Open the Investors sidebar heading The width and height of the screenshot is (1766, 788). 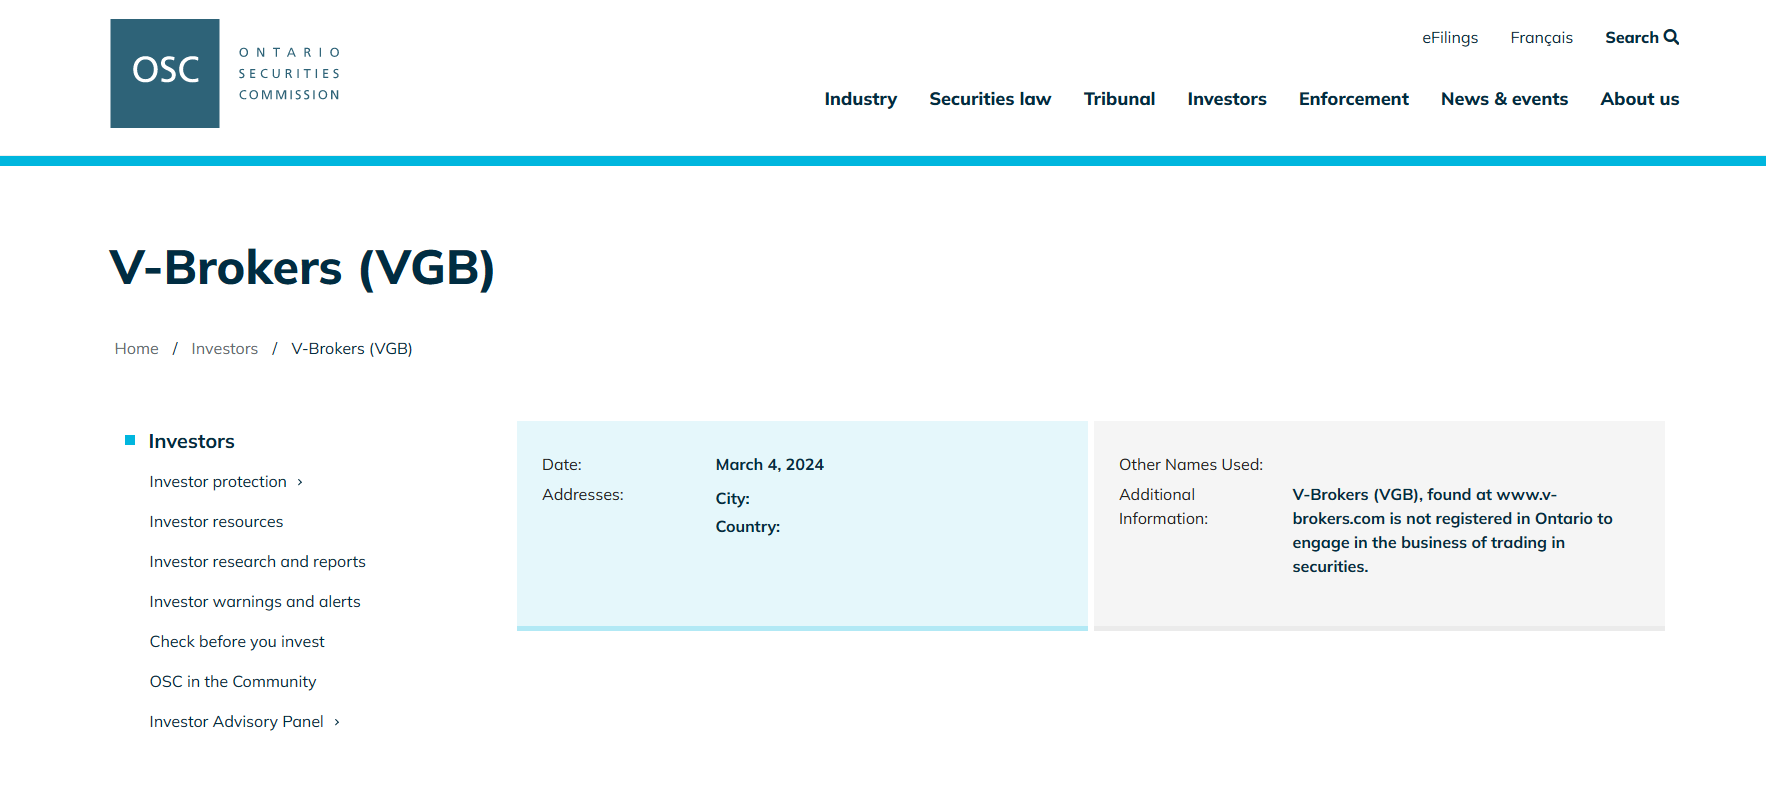pos(191,441)
